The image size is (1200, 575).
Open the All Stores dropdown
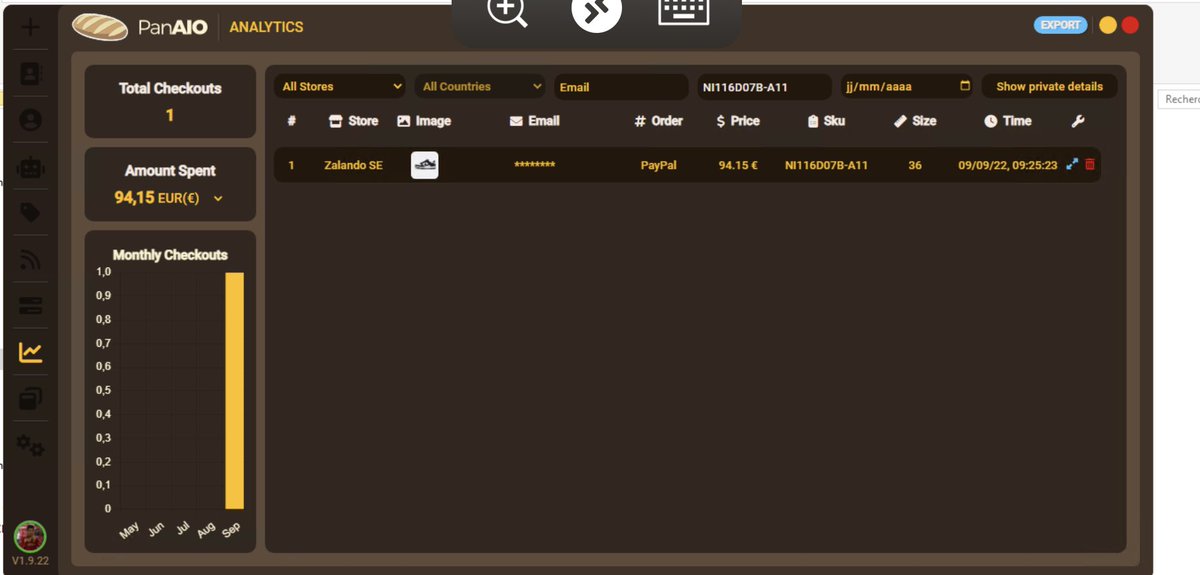(340, 87)
